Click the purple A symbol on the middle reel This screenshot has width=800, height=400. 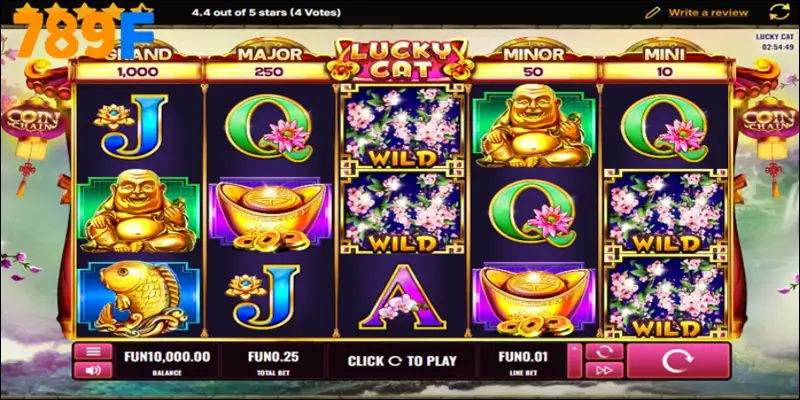tap(402, 297)
